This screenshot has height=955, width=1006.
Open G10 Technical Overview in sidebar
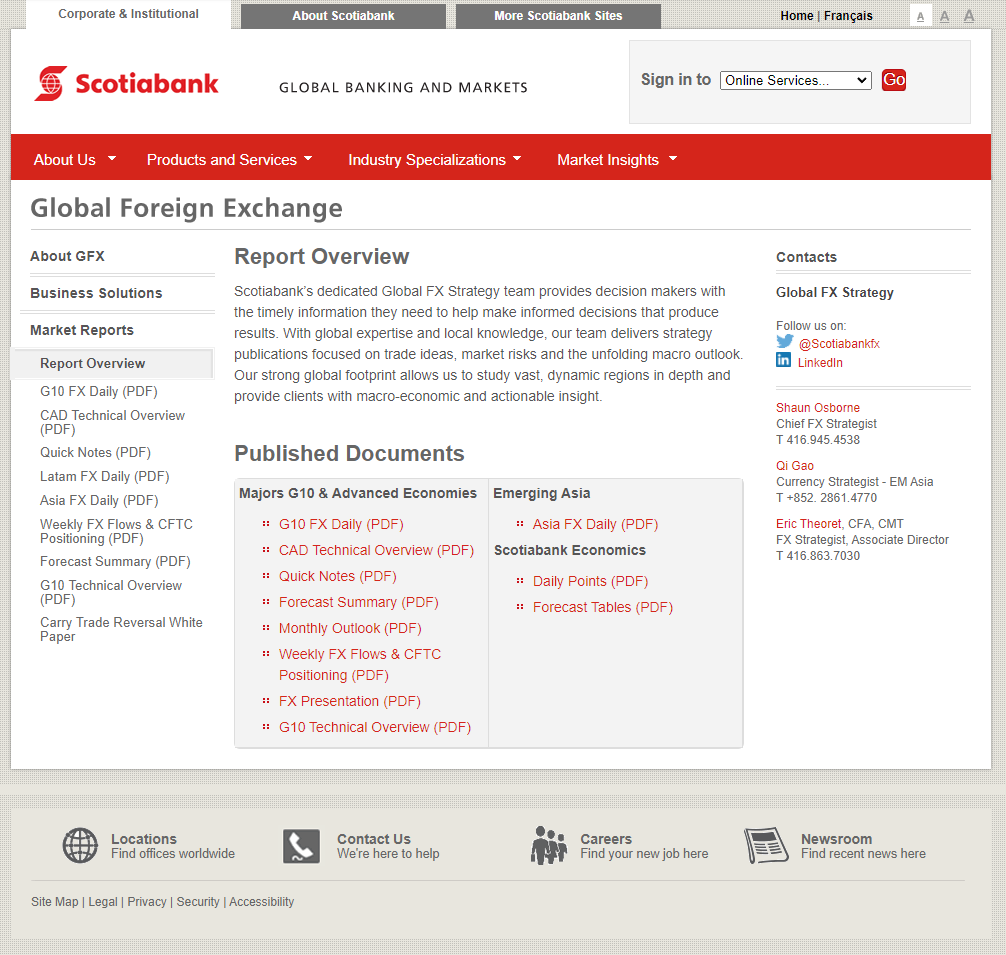111,592
